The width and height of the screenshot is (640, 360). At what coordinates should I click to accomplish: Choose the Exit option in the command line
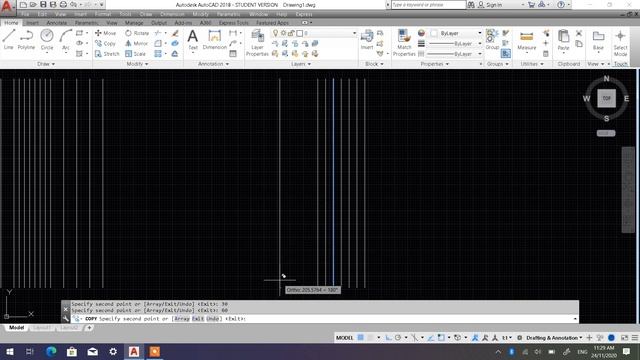198,319
